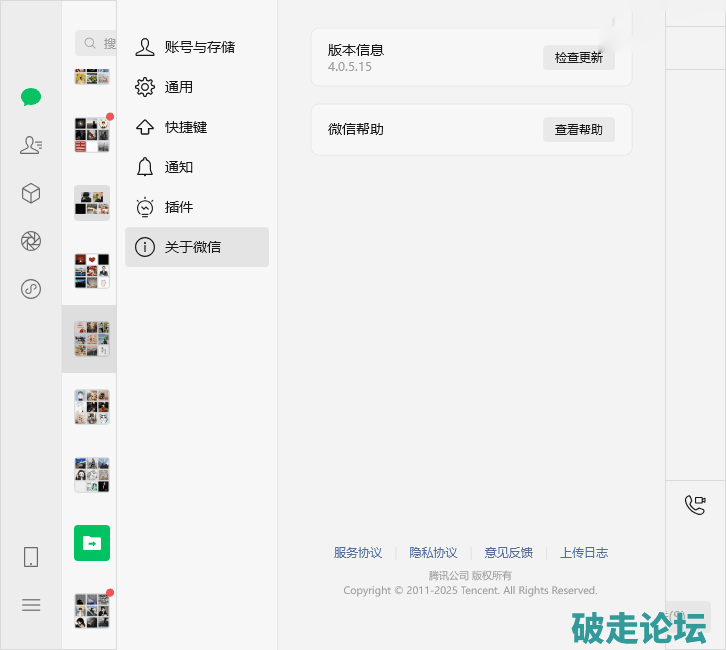Viewport: 726px width, 650px height.
Task: Open the Mini Programs icon
Action: point(31,289)
